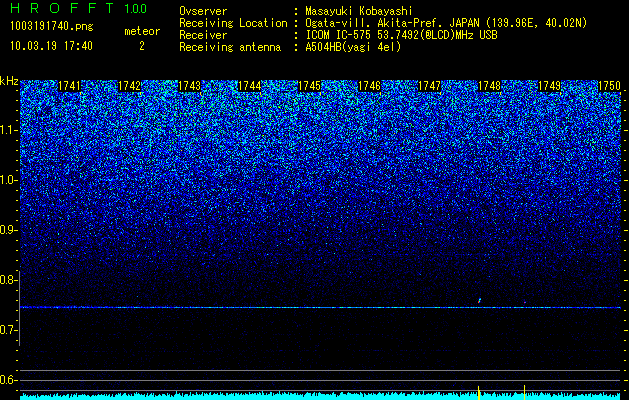Image resolution: width=629 pixels, height=400 pixels.
Task: Click the 1741 time marker
Action: point(69,86)
